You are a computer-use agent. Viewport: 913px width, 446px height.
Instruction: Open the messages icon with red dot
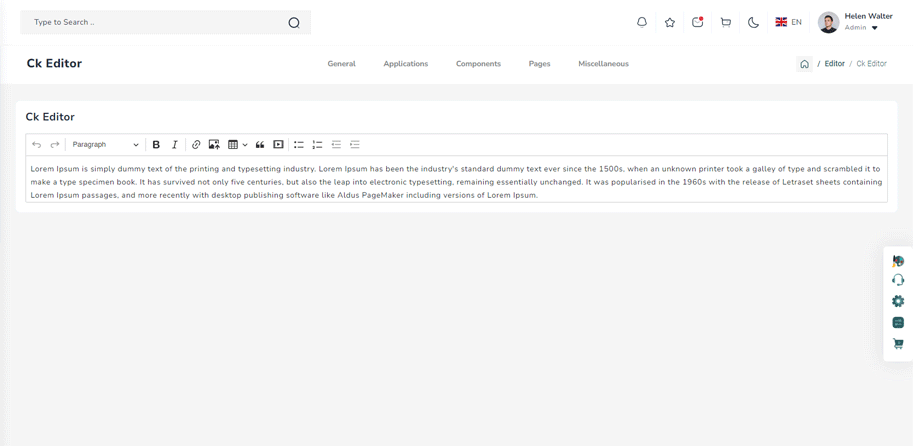(698, 23)
